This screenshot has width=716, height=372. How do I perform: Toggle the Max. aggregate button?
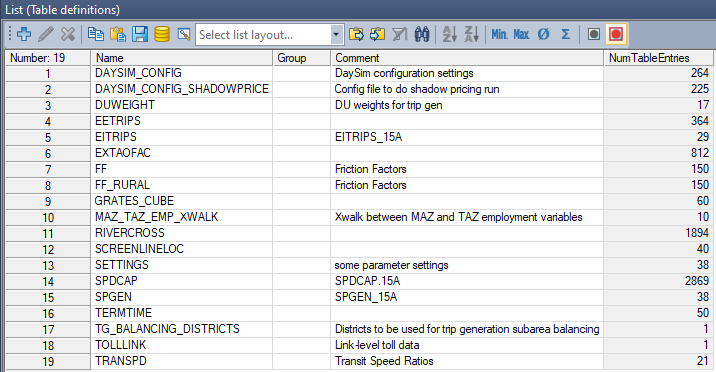(521, 34)
